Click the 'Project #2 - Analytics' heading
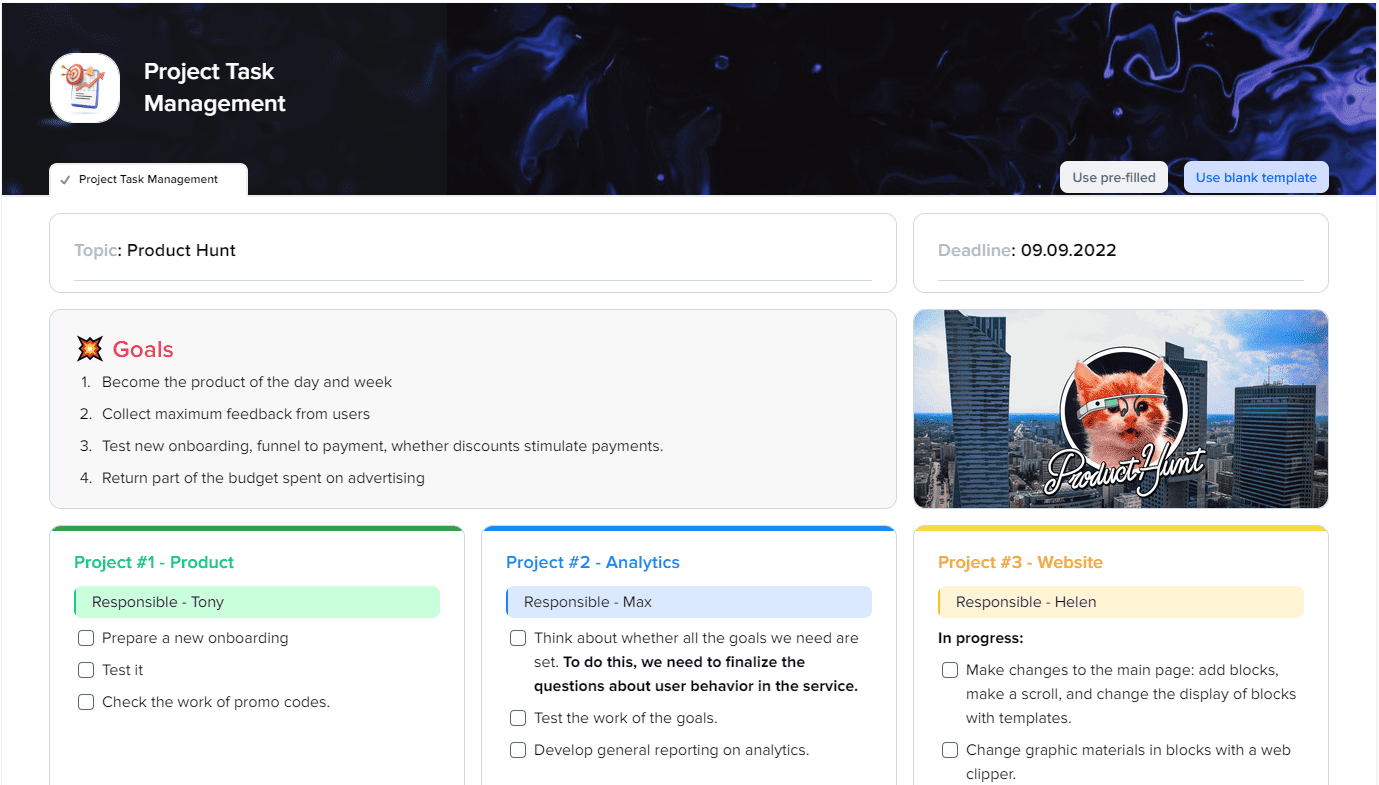This screenshot has width=1379, height=785. point(593,562)
